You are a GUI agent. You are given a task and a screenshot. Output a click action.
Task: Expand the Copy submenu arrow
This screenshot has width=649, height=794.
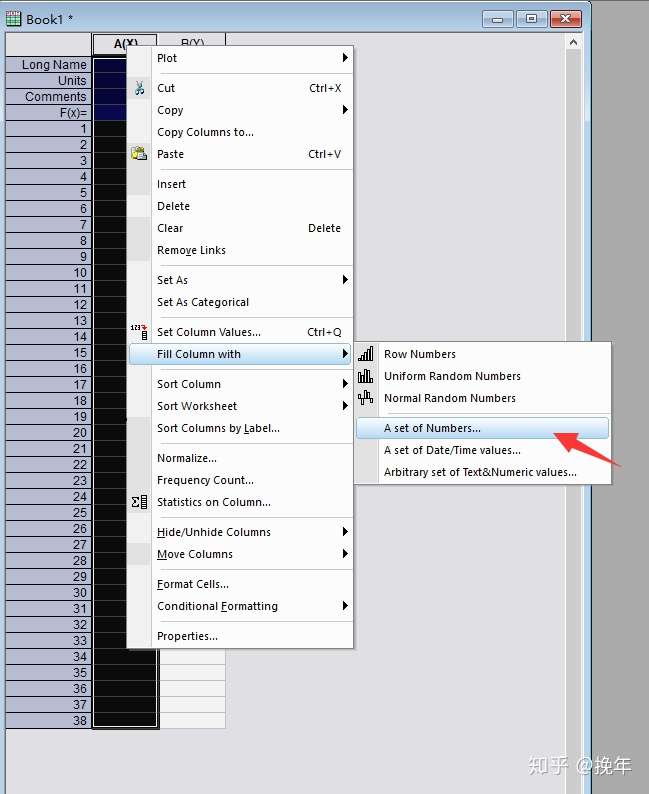pos(345,110)
